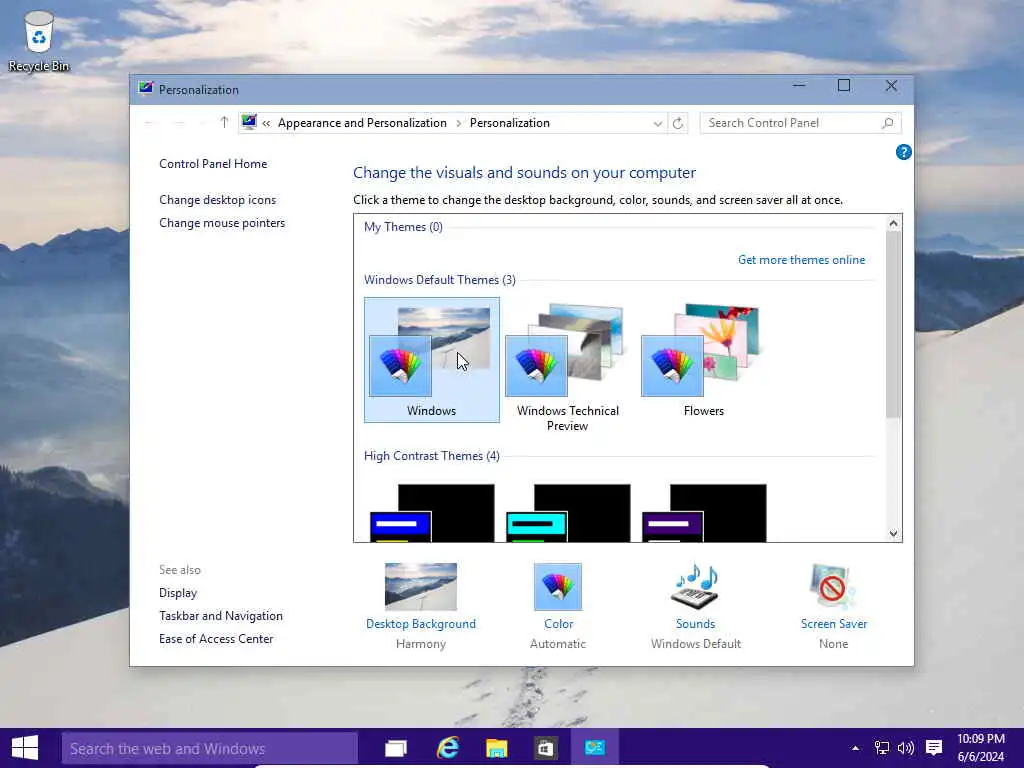
Task: Show hidden tray icons arrow
Action: 855,748
